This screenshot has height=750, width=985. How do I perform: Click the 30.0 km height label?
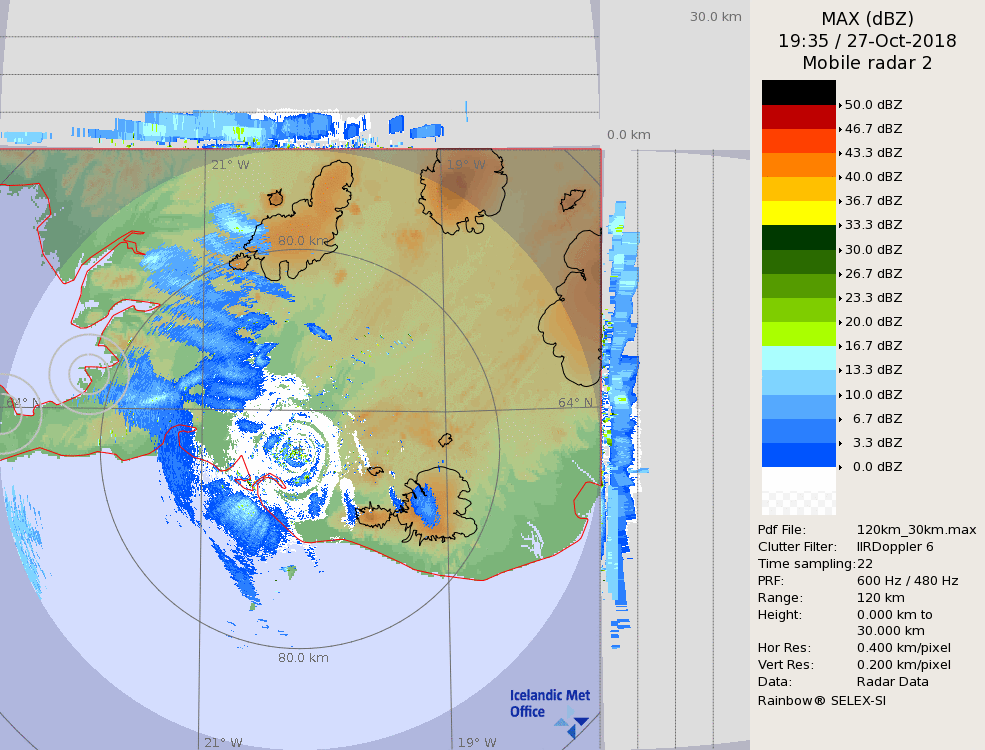pos(715,17)
